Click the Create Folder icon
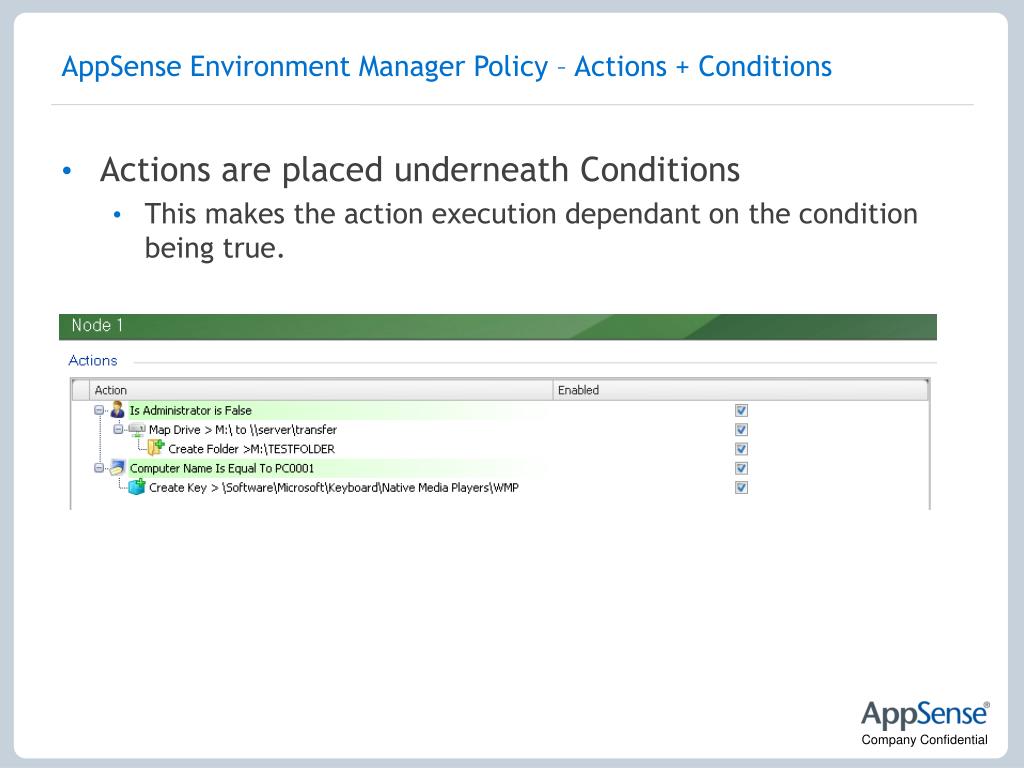 pos(155,448)
